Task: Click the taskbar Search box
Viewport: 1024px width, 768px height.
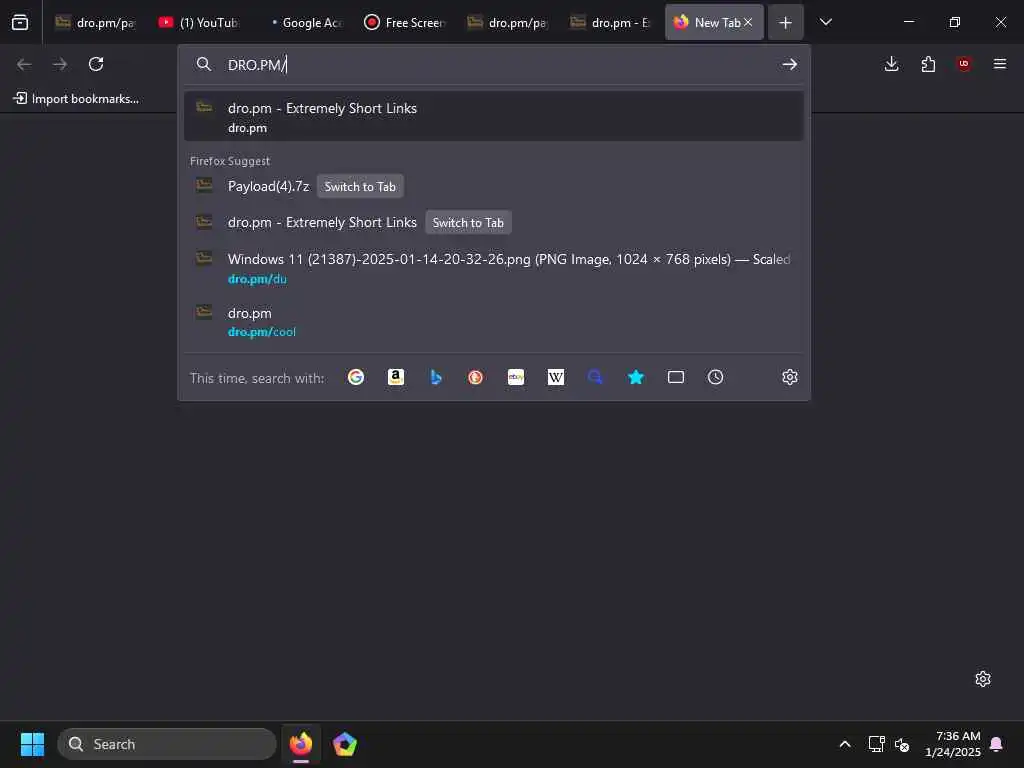Action: pos(167,744)
